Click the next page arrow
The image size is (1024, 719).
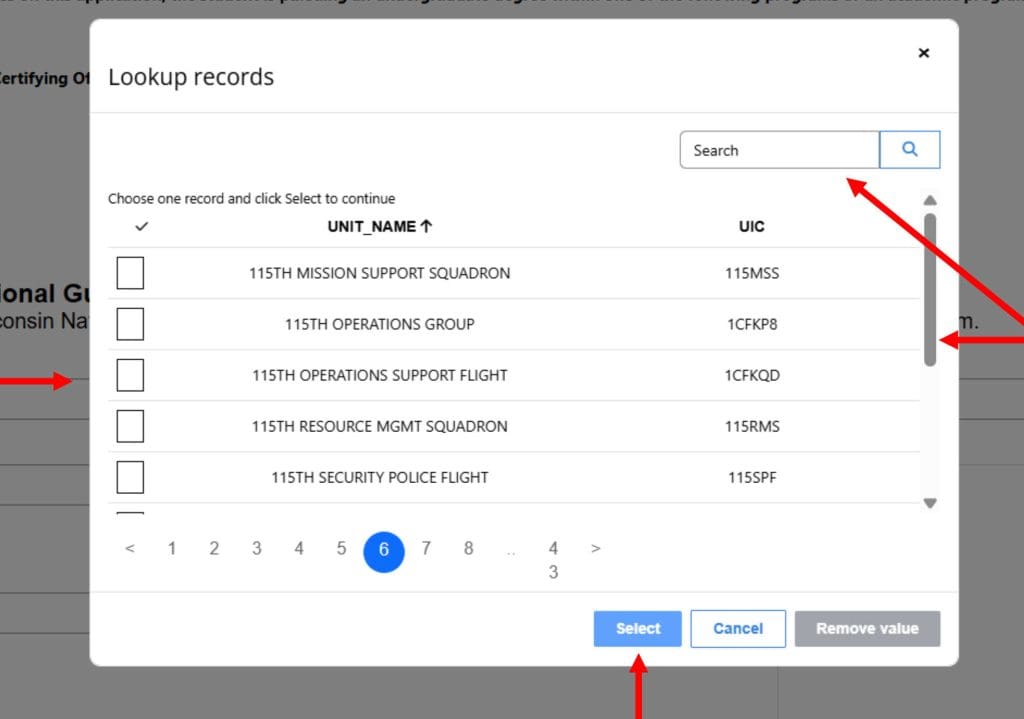pos(595,548)
